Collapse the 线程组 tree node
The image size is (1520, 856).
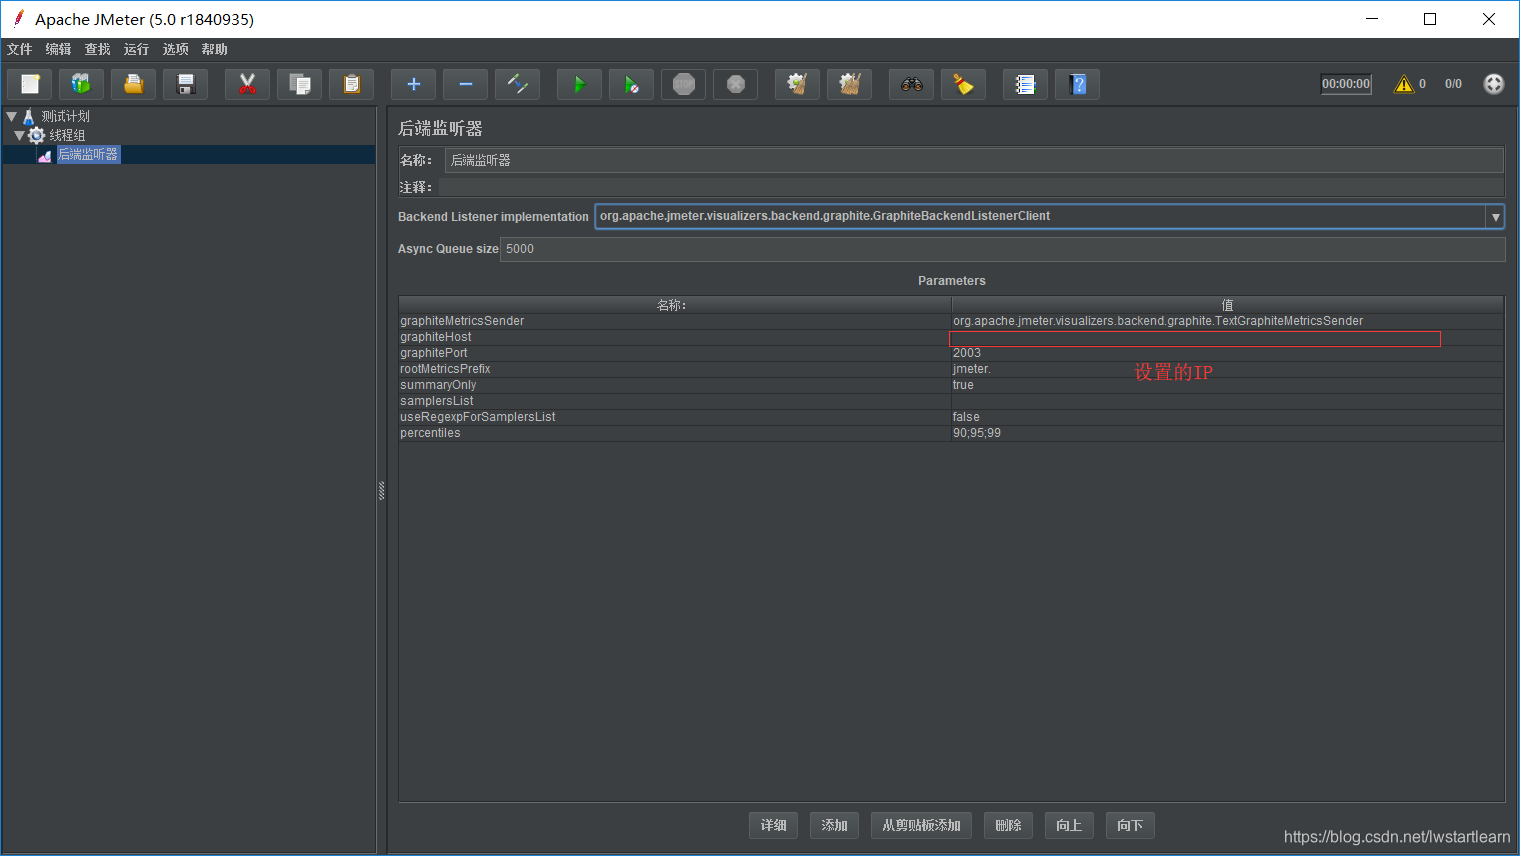pyautogui.click(x=19, y=135)
